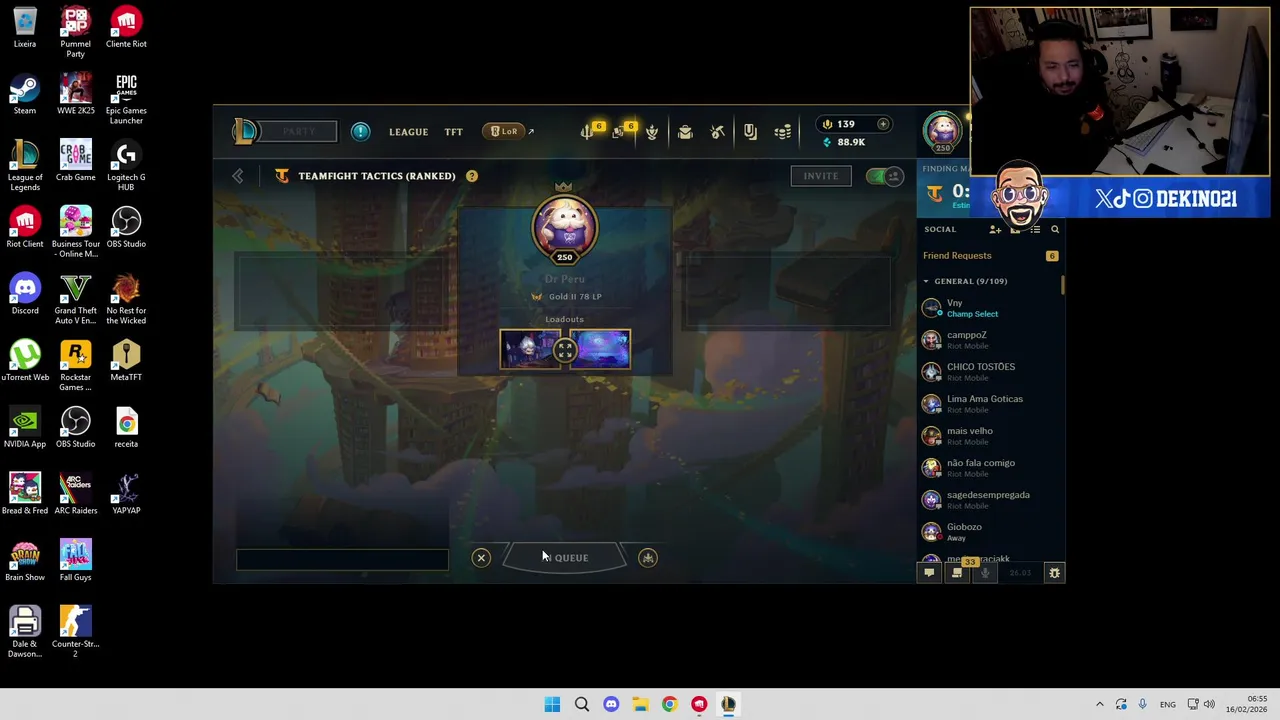
Task: Open taskbar Search
Action: pyautogui.click(x=581, y=704)
